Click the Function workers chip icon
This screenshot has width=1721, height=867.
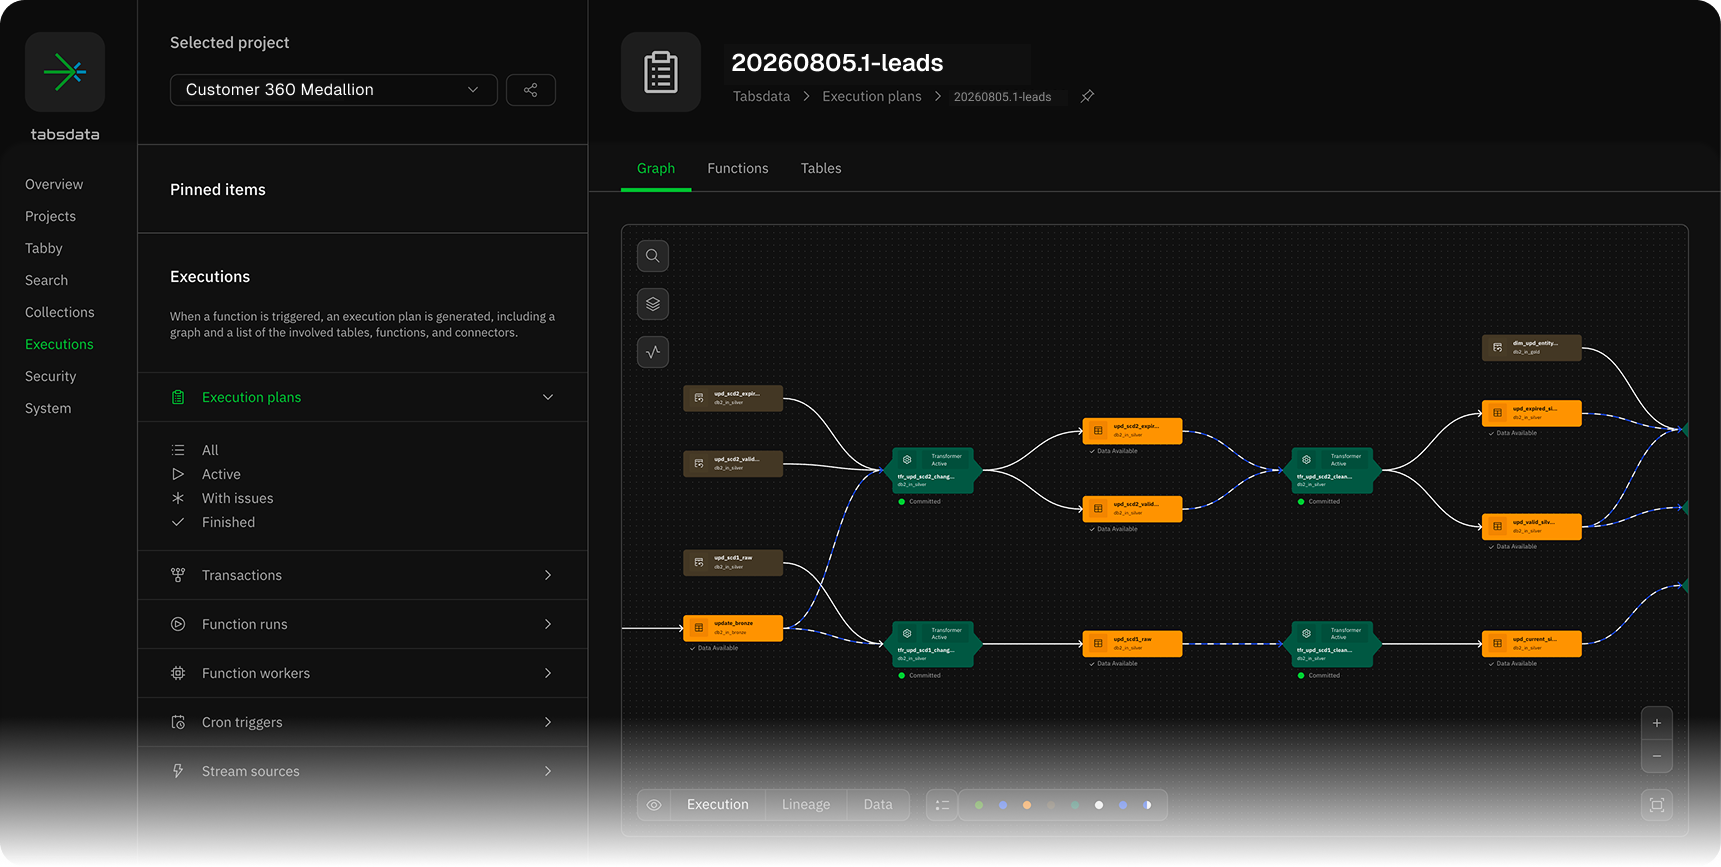pos(178,673)
